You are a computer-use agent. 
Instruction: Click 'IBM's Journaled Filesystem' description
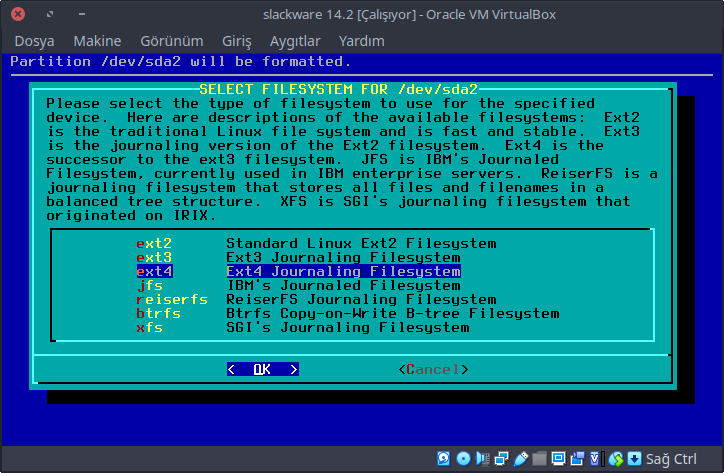(x=343, y=285)
